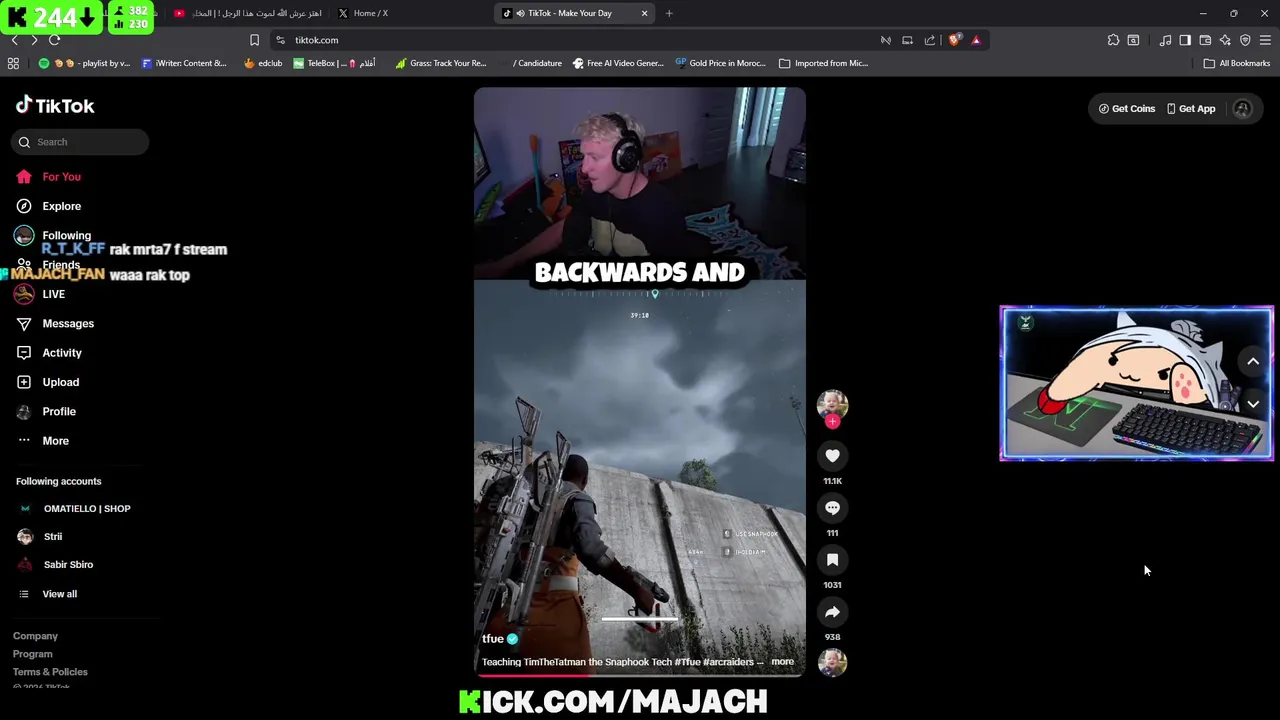
Task: Seek using the video progress bar
Action: point(639,675)
